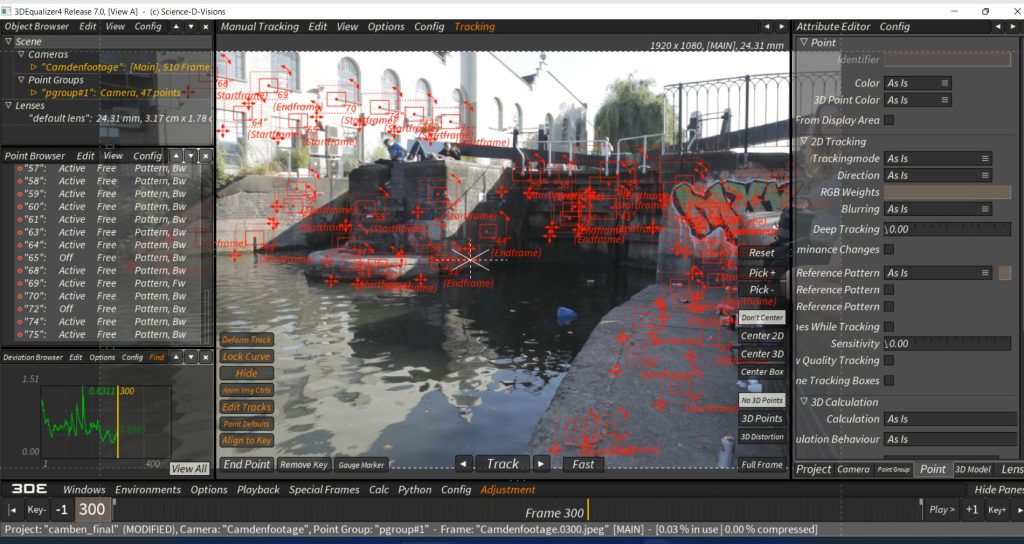The width and height of the screenshot is (1024, 544).
Task: Select Don't Center toggle button
Action: [x=761, y=317]
